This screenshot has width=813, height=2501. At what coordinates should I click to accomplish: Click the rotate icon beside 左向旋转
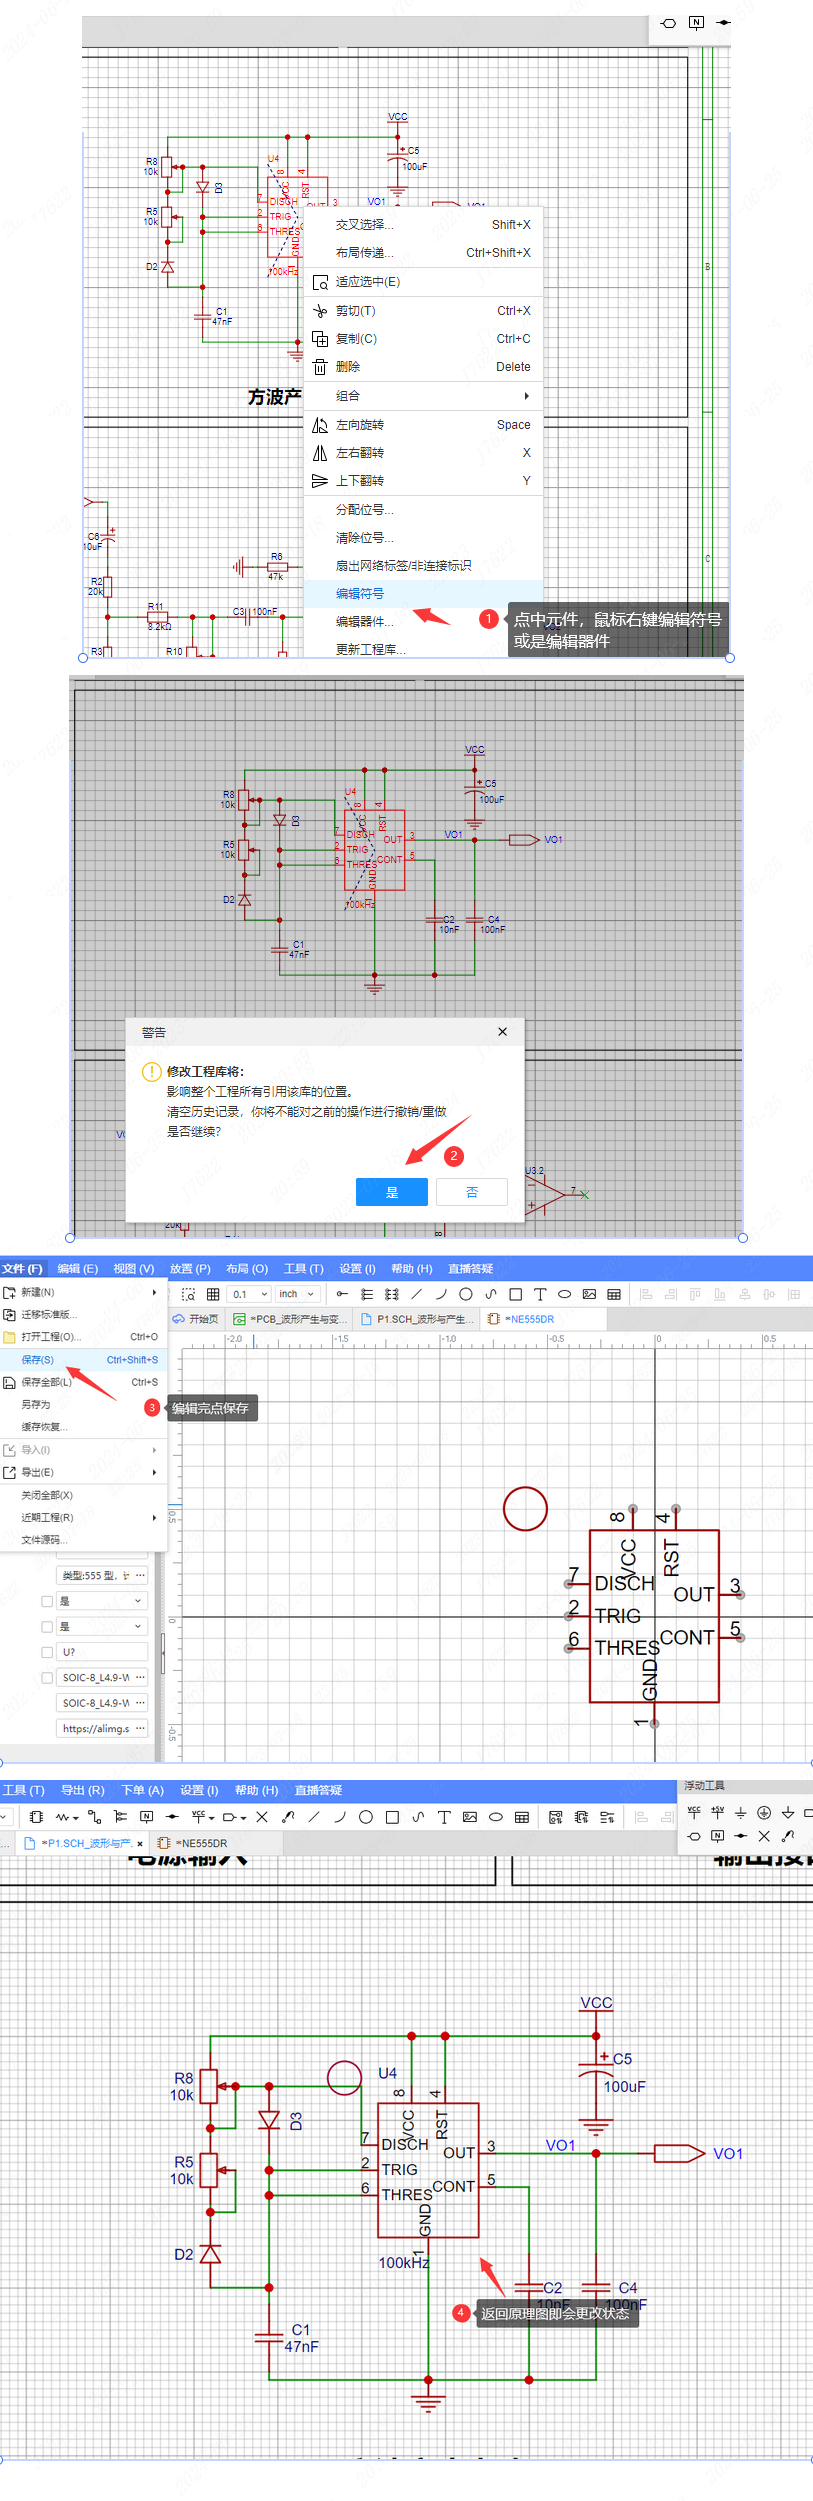coord(320,425)
